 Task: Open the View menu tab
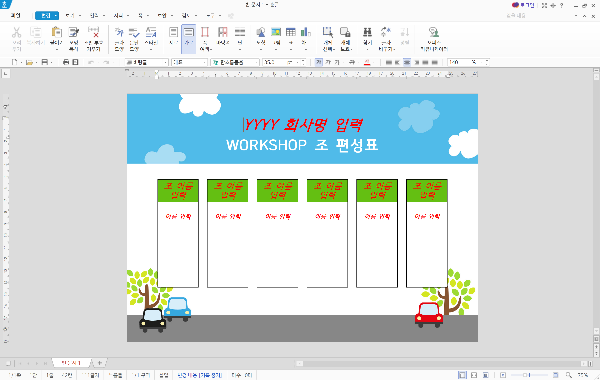click(70, 16)
